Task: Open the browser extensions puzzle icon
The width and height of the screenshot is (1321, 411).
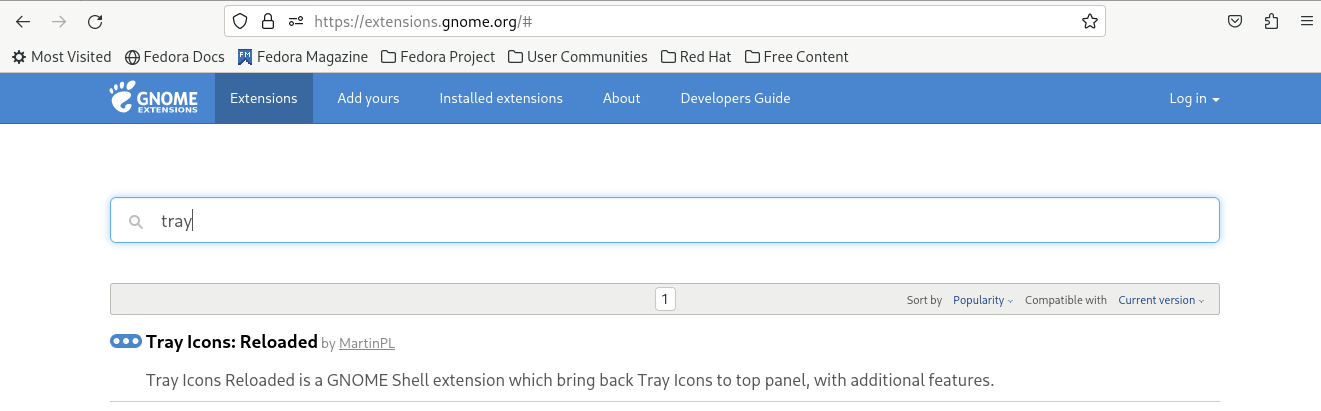Action: [x=1271, y=21]
